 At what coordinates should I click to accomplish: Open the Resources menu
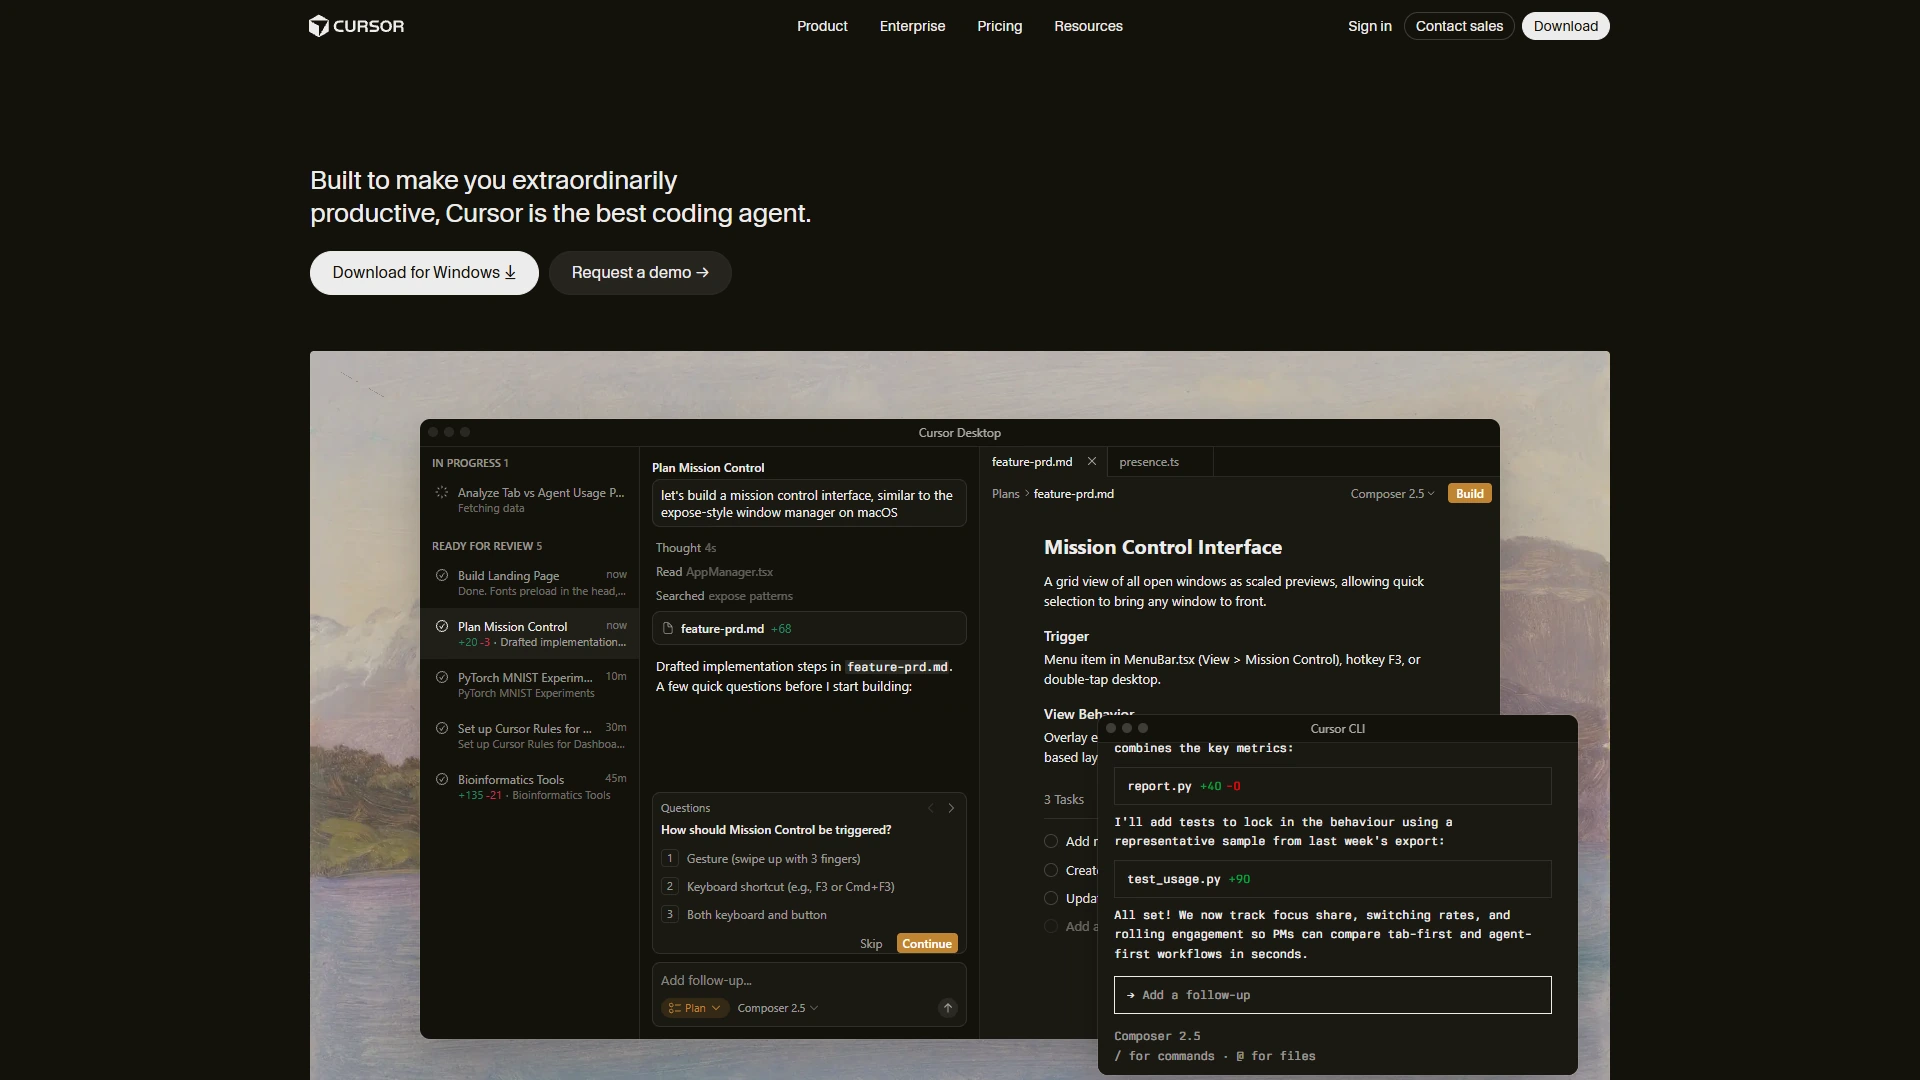1088,26
